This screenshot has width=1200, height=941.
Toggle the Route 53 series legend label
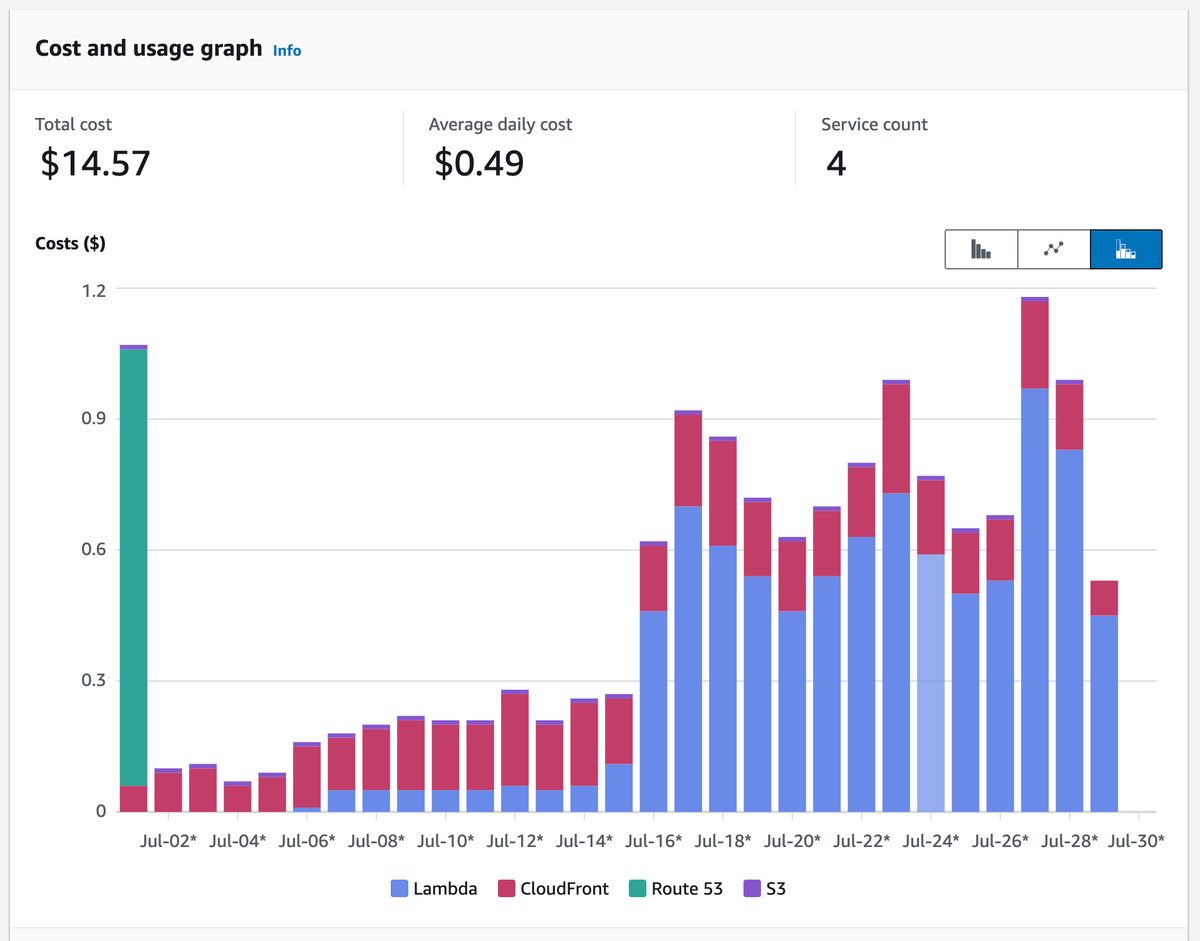click(687, 888)
